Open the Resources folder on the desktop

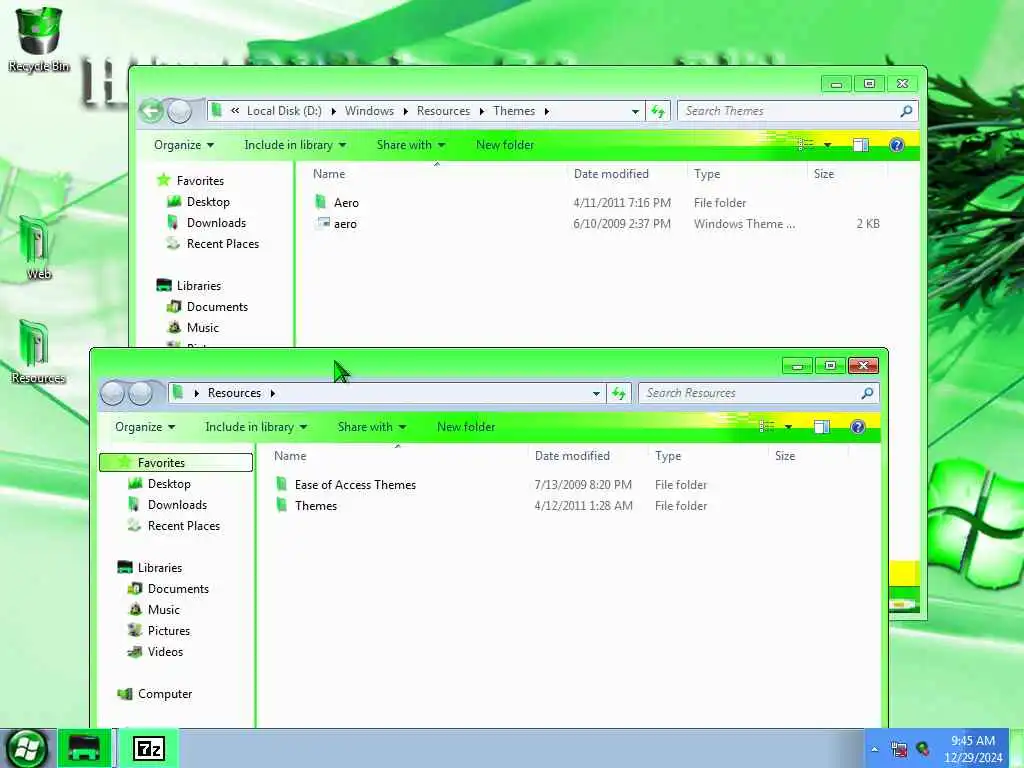[x=37, y=351]
